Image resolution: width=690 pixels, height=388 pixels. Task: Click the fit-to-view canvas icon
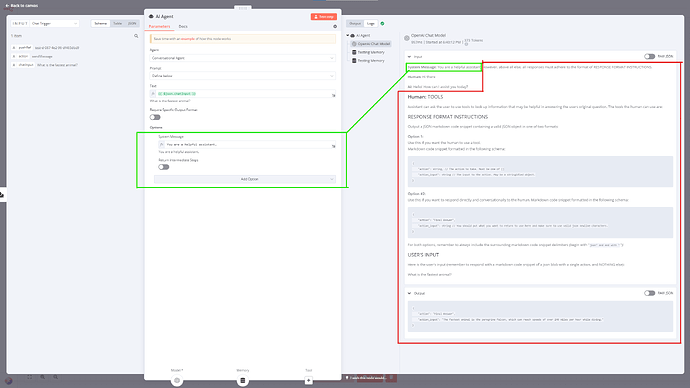tap(29, 377)
